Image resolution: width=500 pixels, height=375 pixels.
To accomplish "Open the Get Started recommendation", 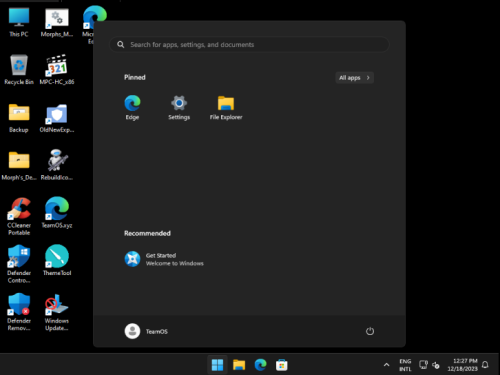I will [164, 259].
